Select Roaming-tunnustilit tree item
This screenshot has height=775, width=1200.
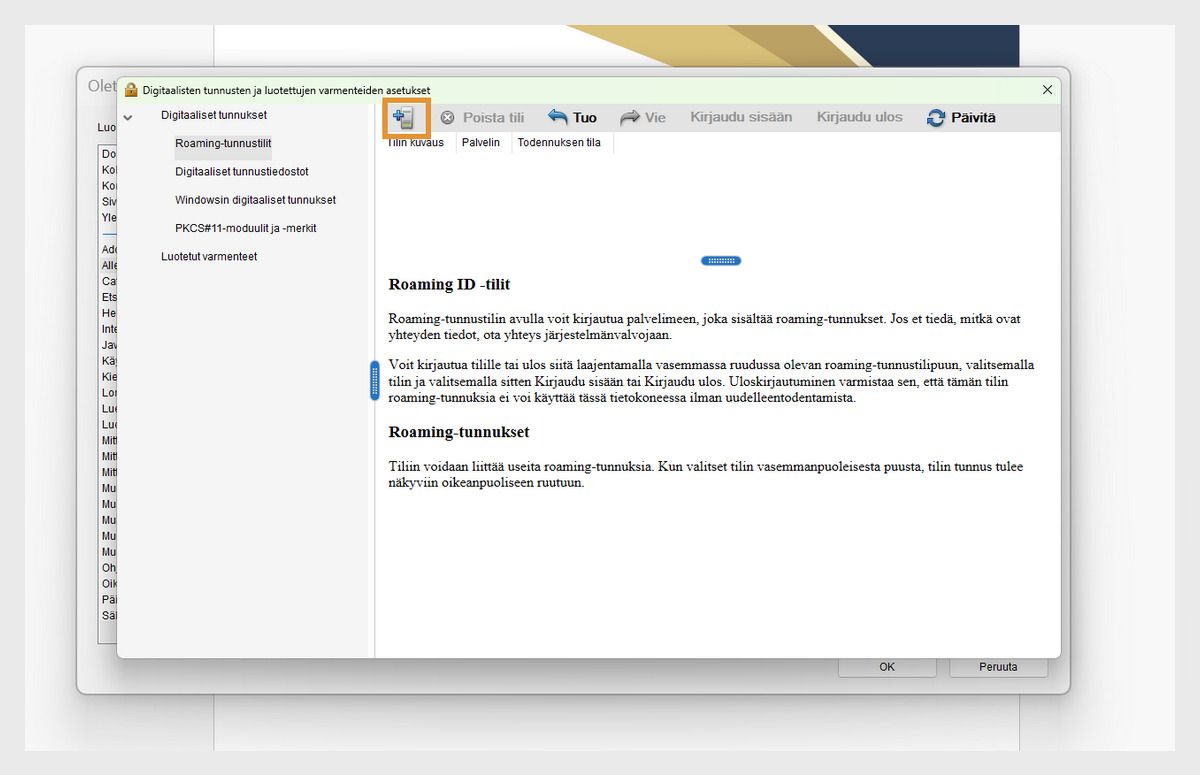point(223,144)
